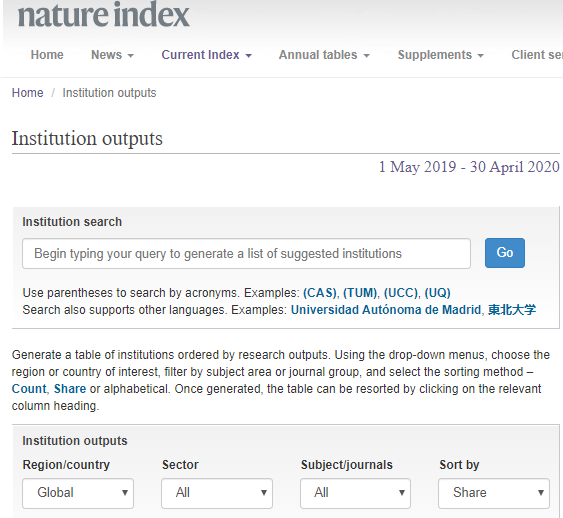Open the Share definition link

coord(70,389)
